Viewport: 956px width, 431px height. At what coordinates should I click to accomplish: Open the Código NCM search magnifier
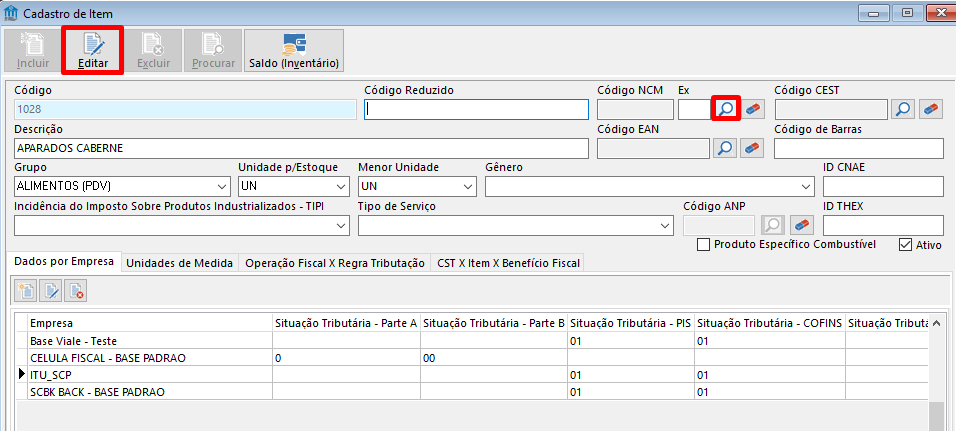coord(726,109)
